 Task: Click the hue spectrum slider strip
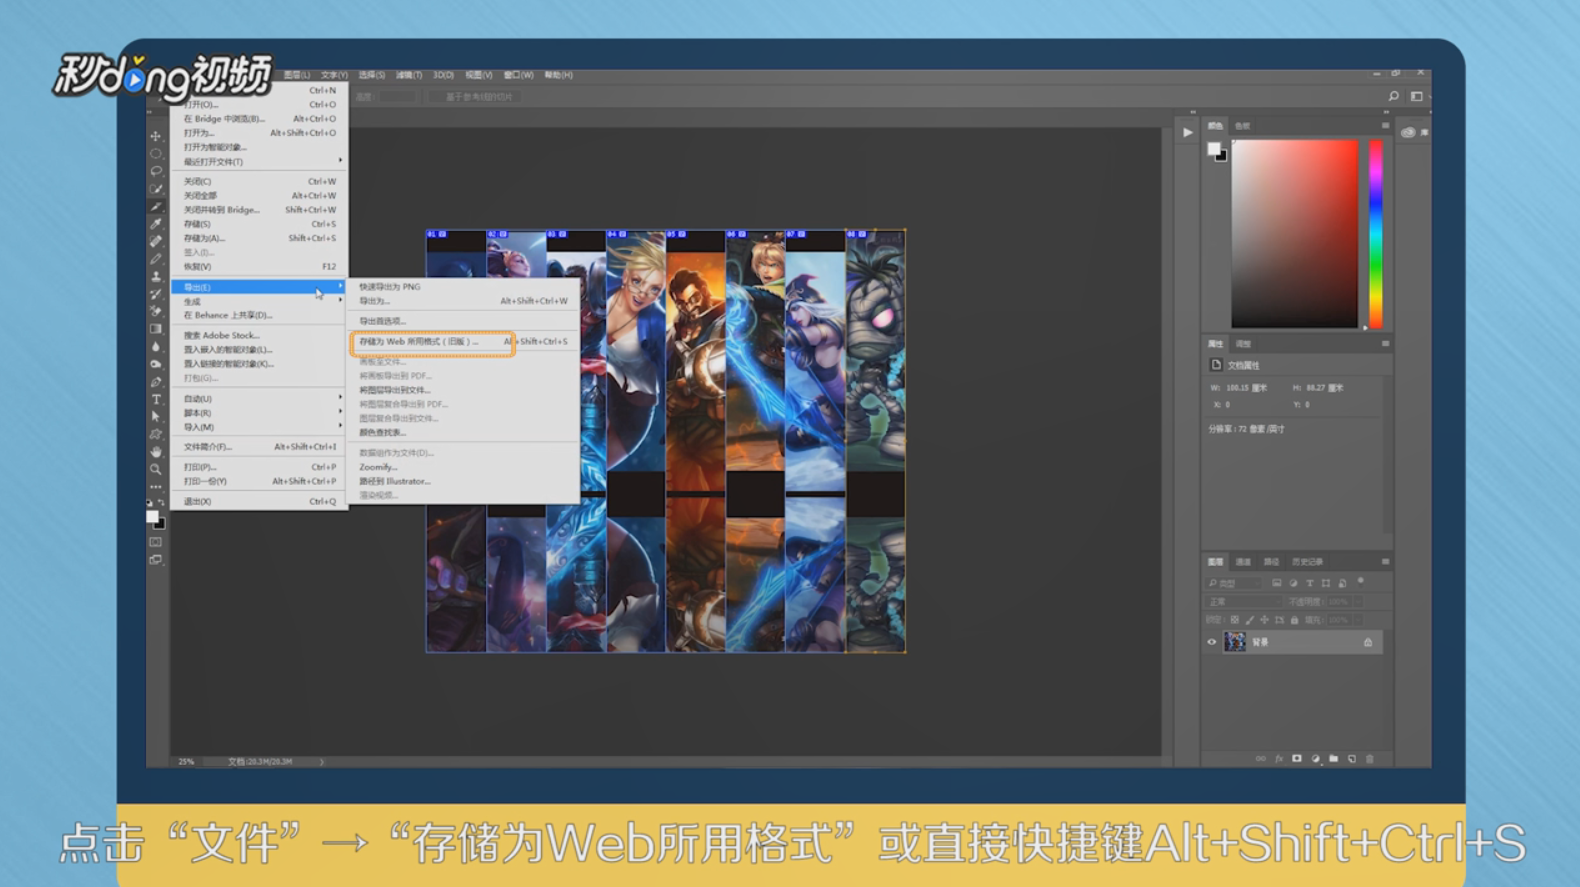coord(1376,234)
